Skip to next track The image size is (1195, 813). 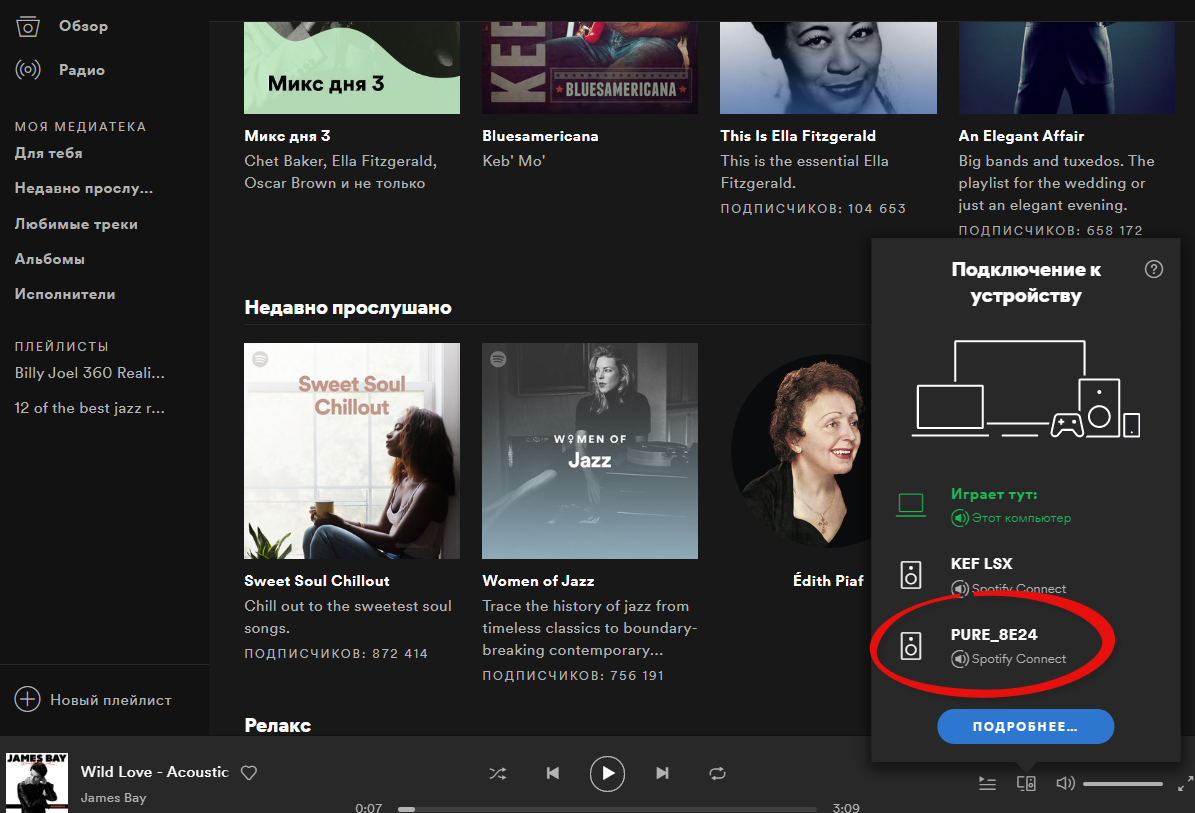tap(662, 773)
